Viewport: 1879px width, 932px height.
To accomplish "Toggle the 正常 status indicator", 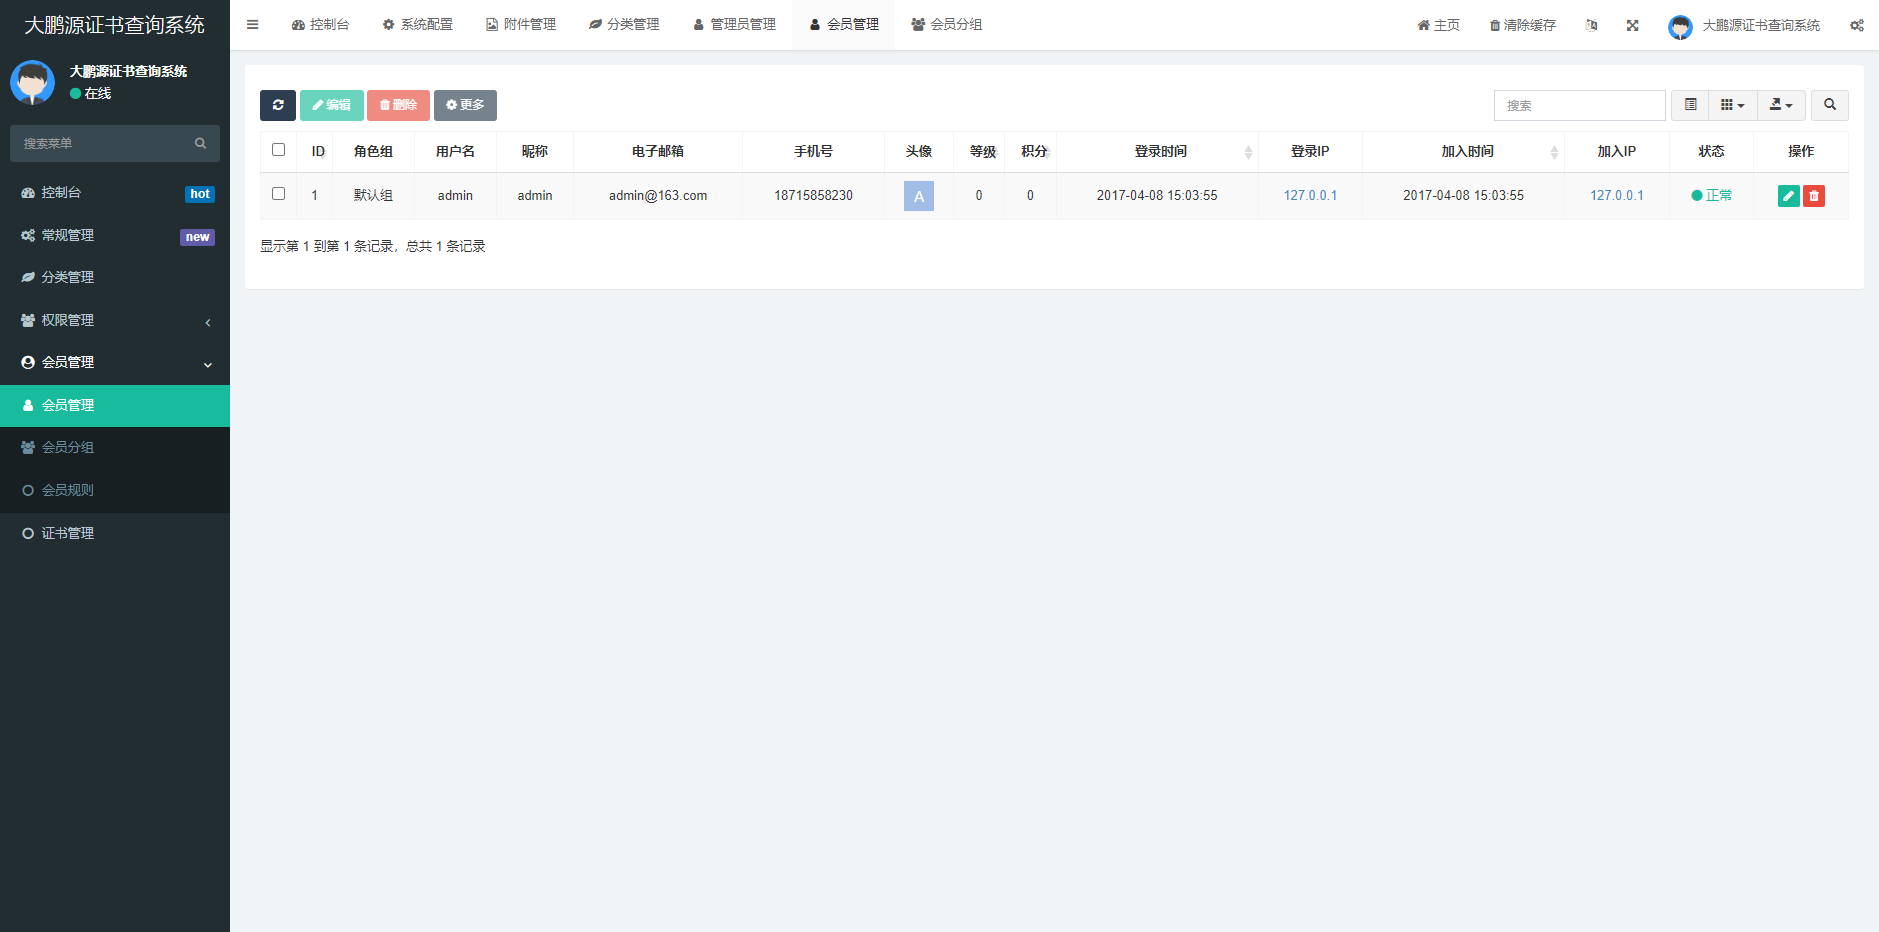I will 1712,195.
